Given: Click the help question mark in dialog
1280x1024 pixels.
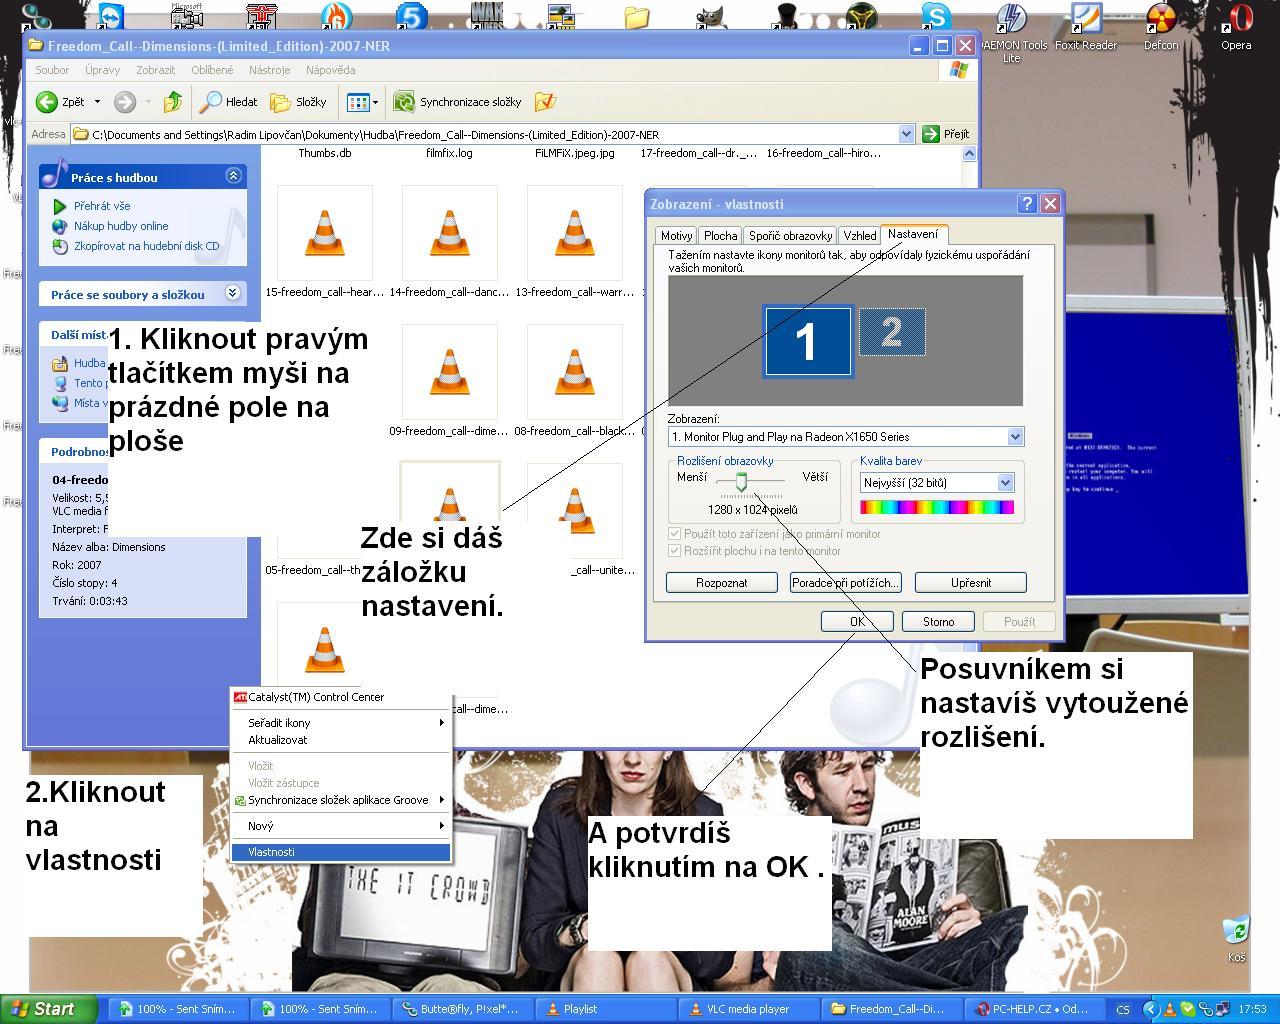Looking at the screenshot, I should click(1026, 204).
